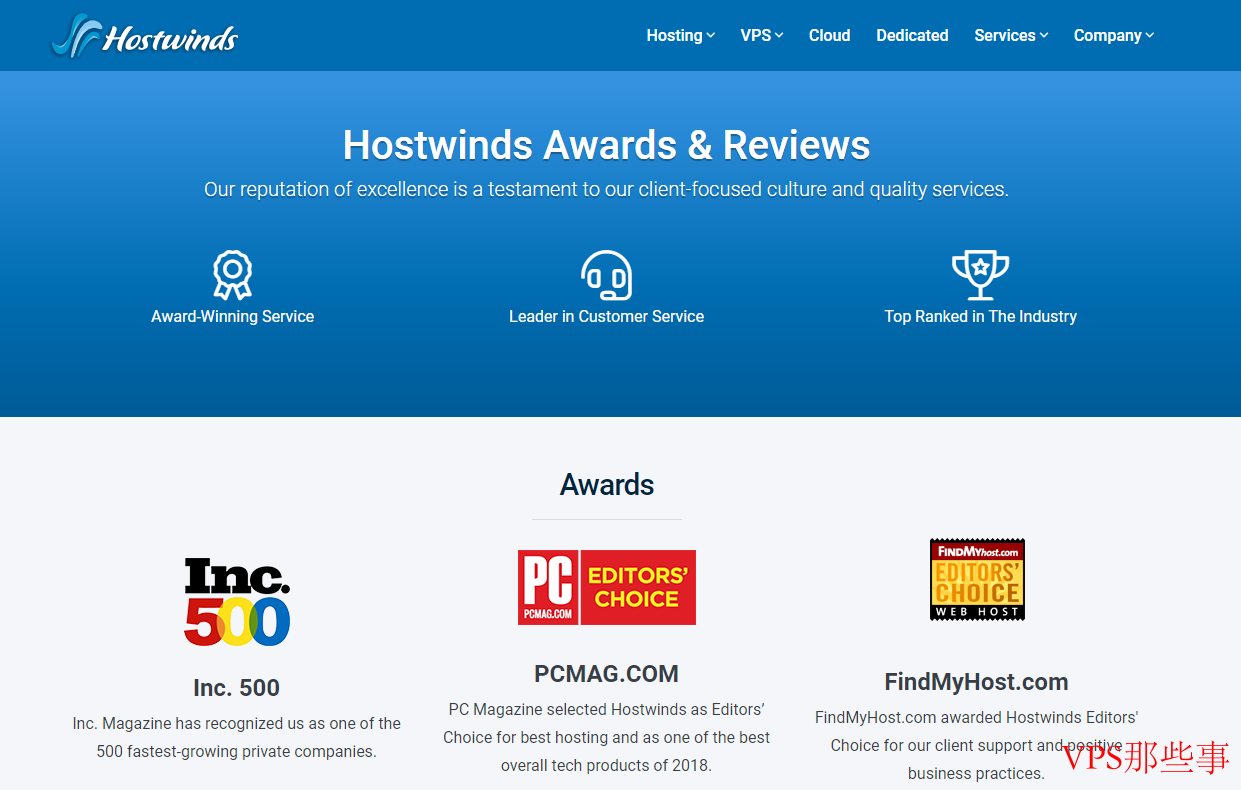Click the headset customer service icon
This screenshot has height=790, width=1241.
point(606,275)
